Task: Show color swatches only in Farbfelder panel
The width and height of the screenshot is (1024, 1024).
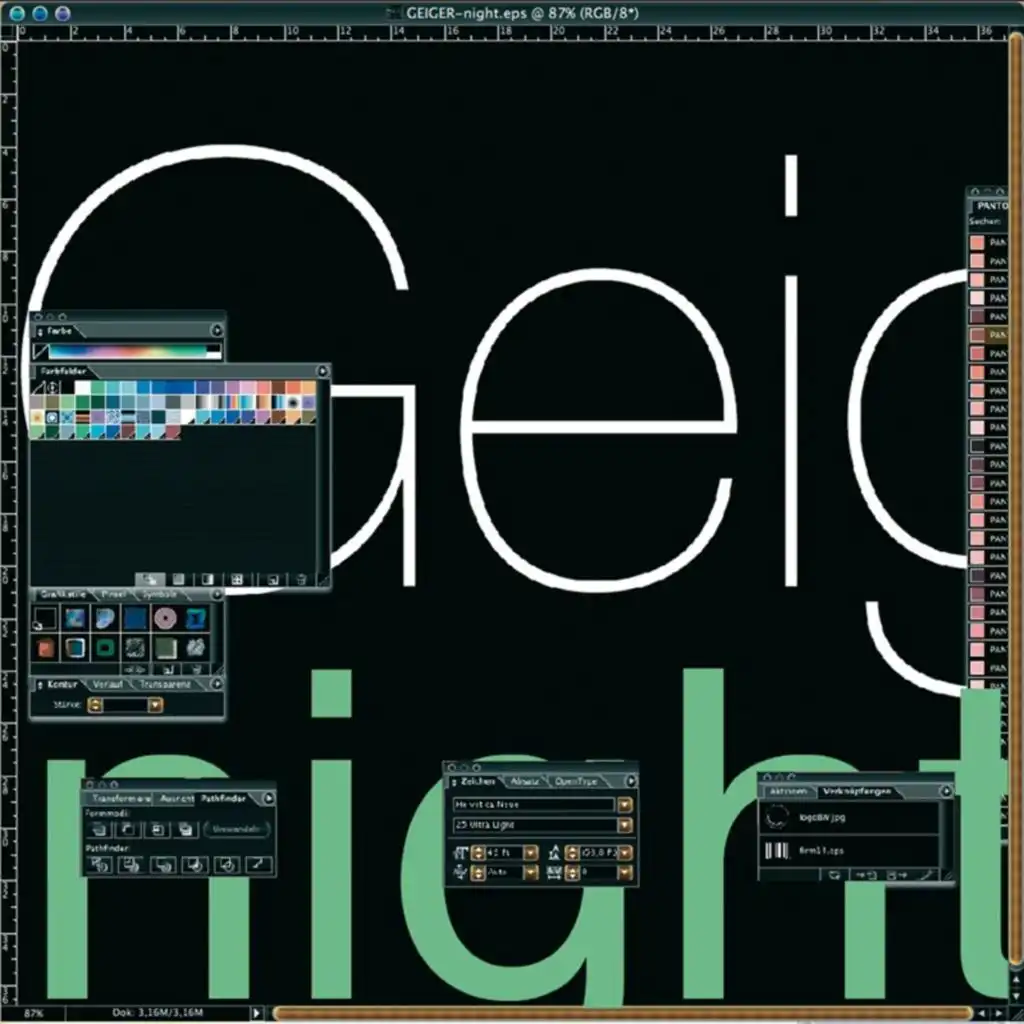Action: point(178,579)
